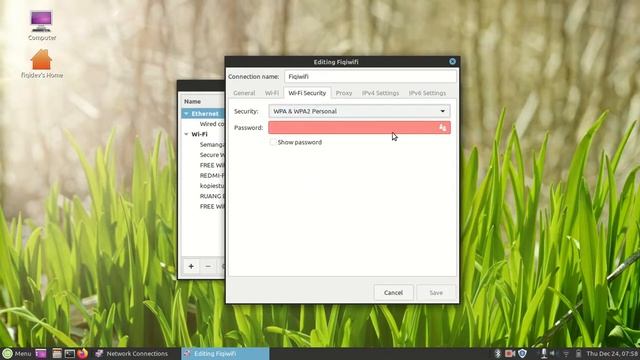Click the show desktop panel icon
The image size is (640, 360).
[41, 353]
